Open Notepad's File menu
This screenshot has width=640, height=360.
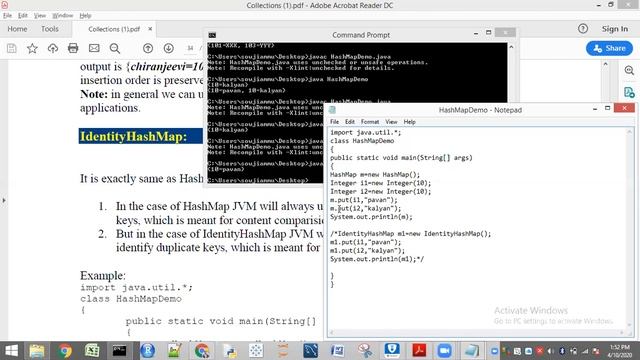coord(334,122)
